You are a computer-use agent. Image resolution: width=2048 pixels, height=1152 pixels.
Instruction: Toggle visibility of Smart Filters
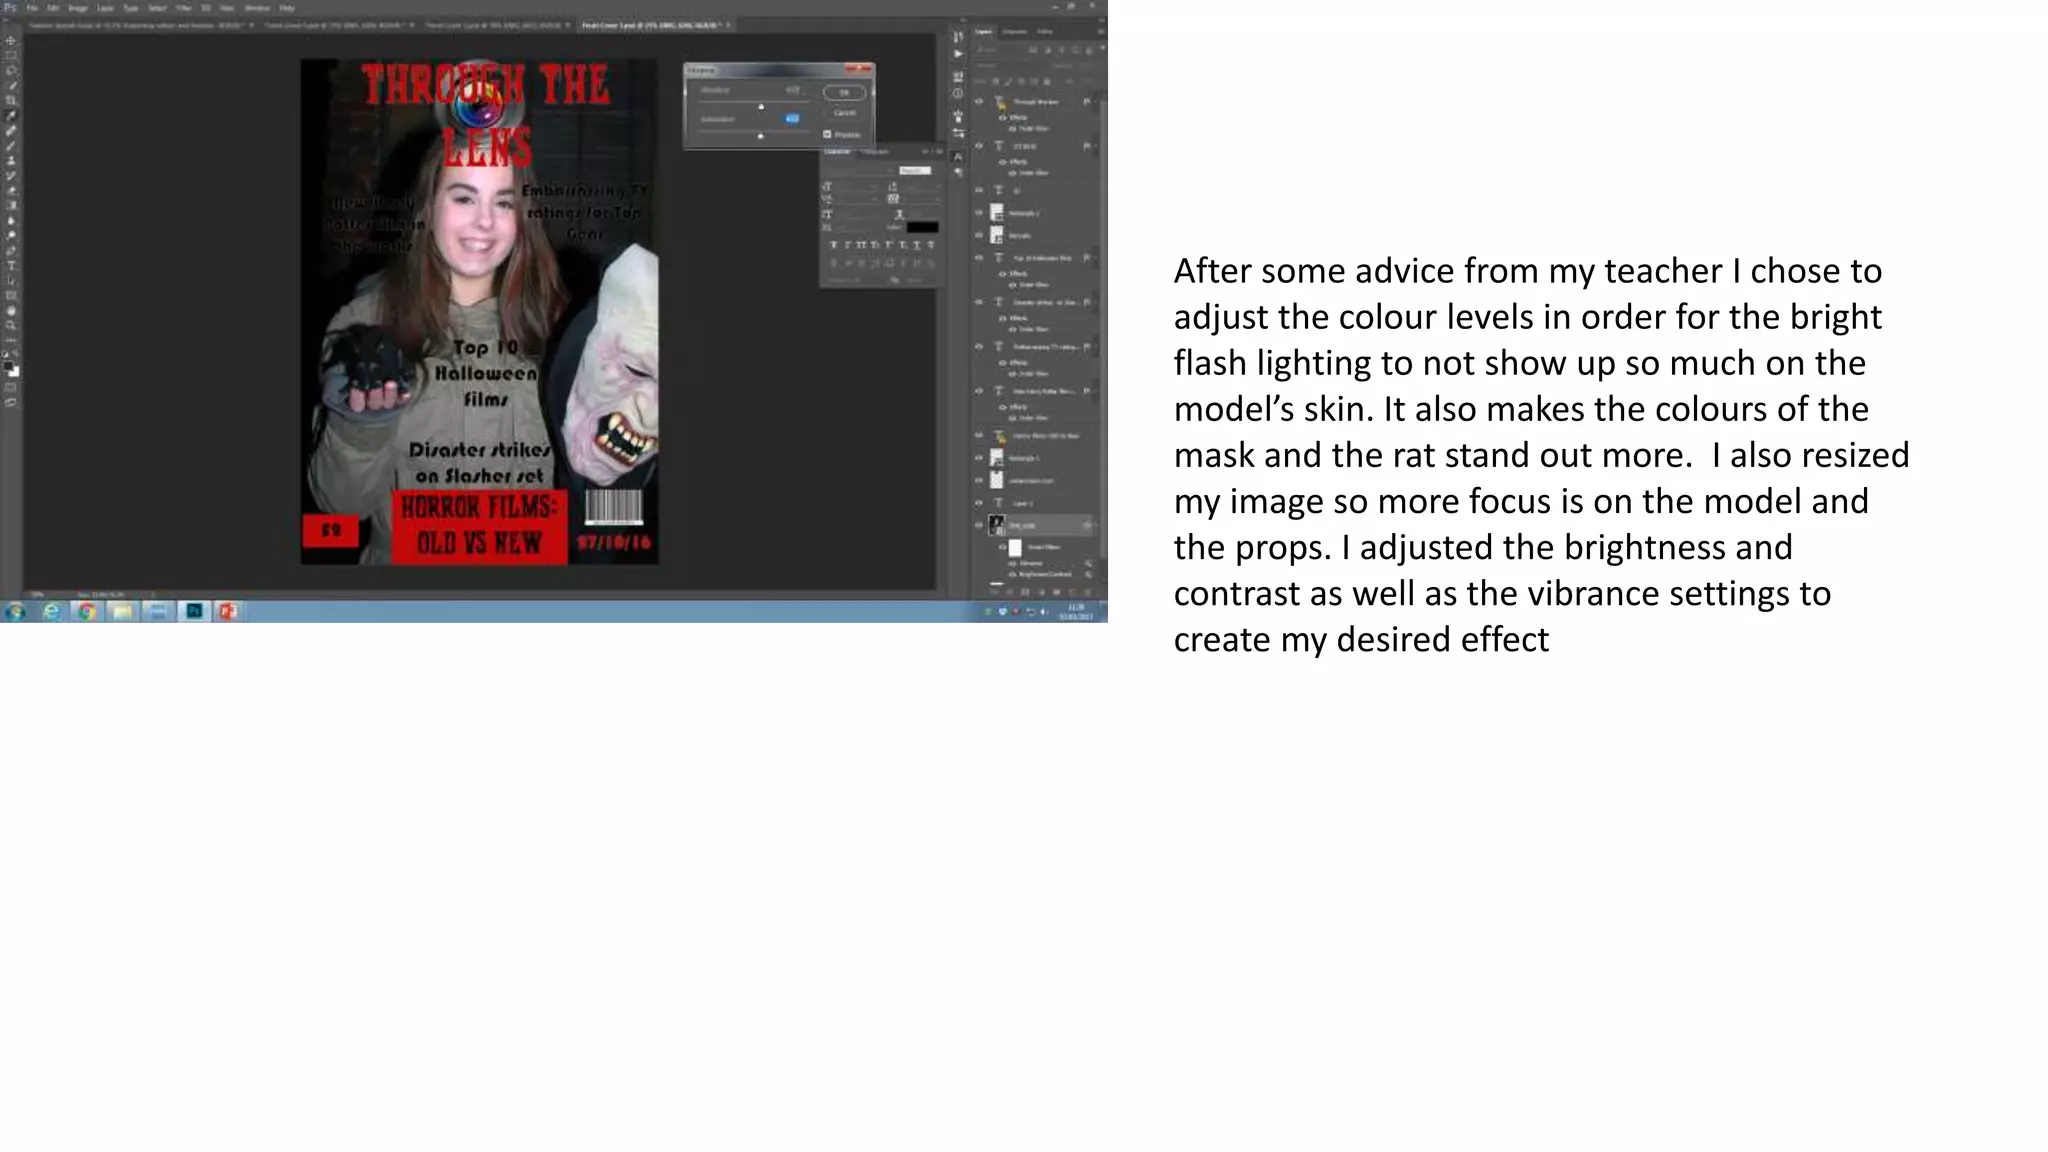click(1003, 547)
